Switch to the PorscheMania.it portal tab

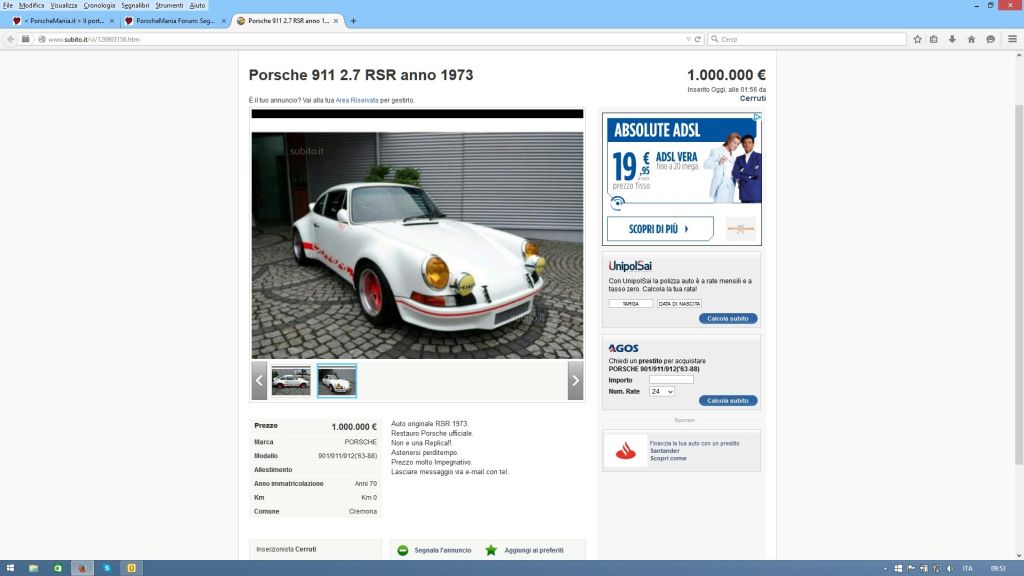62,21
